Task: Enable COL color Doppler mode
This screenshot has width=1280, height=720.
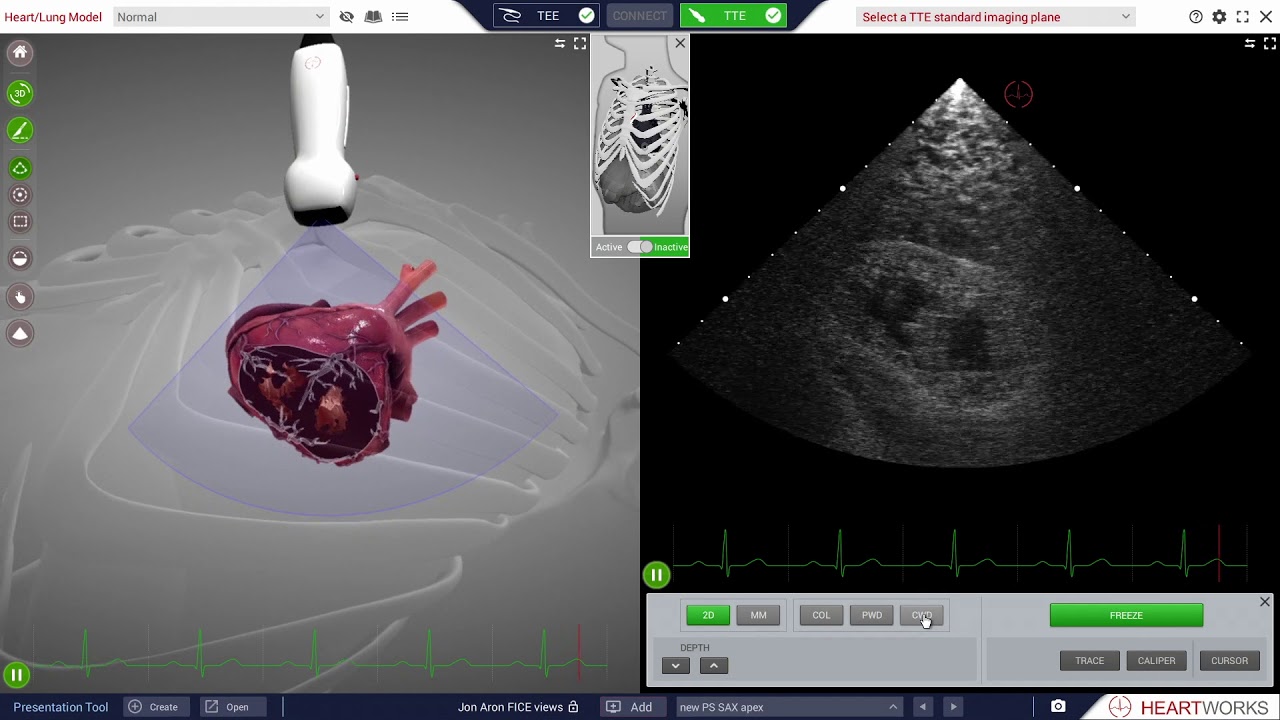Action: tap(821, 615)
